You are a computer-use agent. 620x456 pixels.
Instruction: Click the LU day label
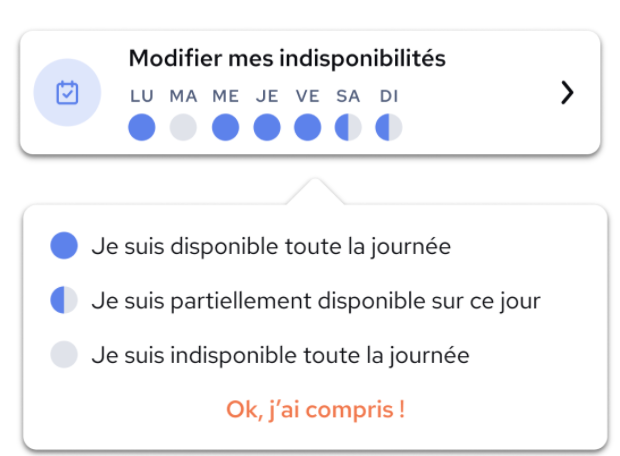[142, 96]
